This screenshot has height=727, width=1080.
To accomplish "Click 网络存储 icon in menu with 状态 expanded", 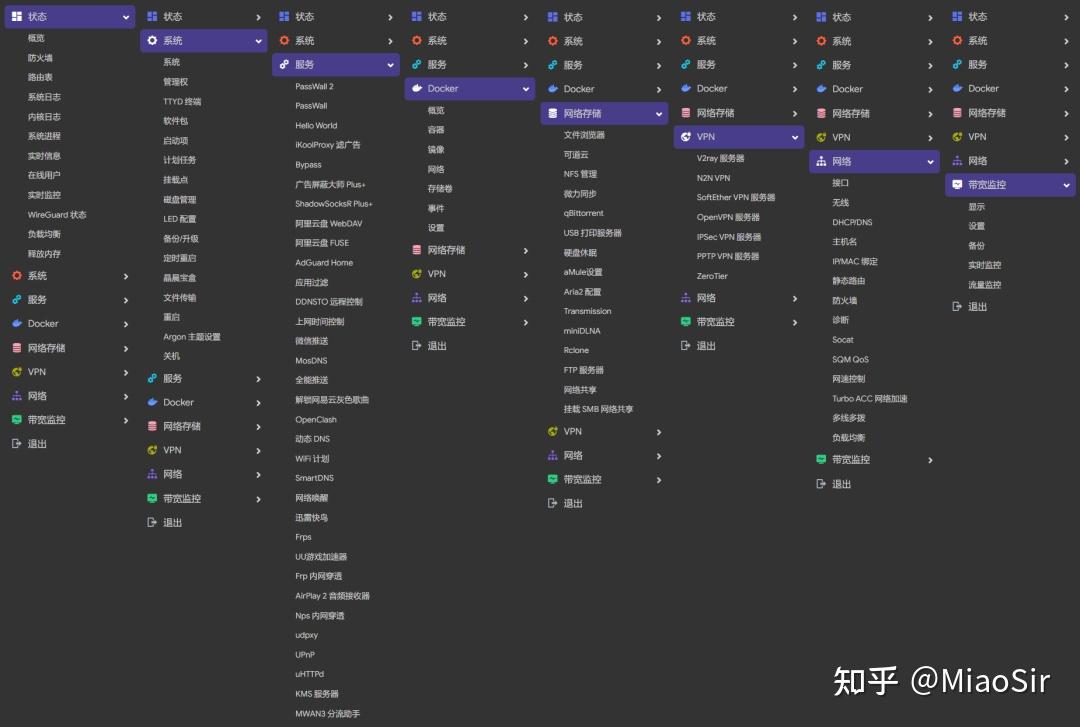I will (17, 348).
